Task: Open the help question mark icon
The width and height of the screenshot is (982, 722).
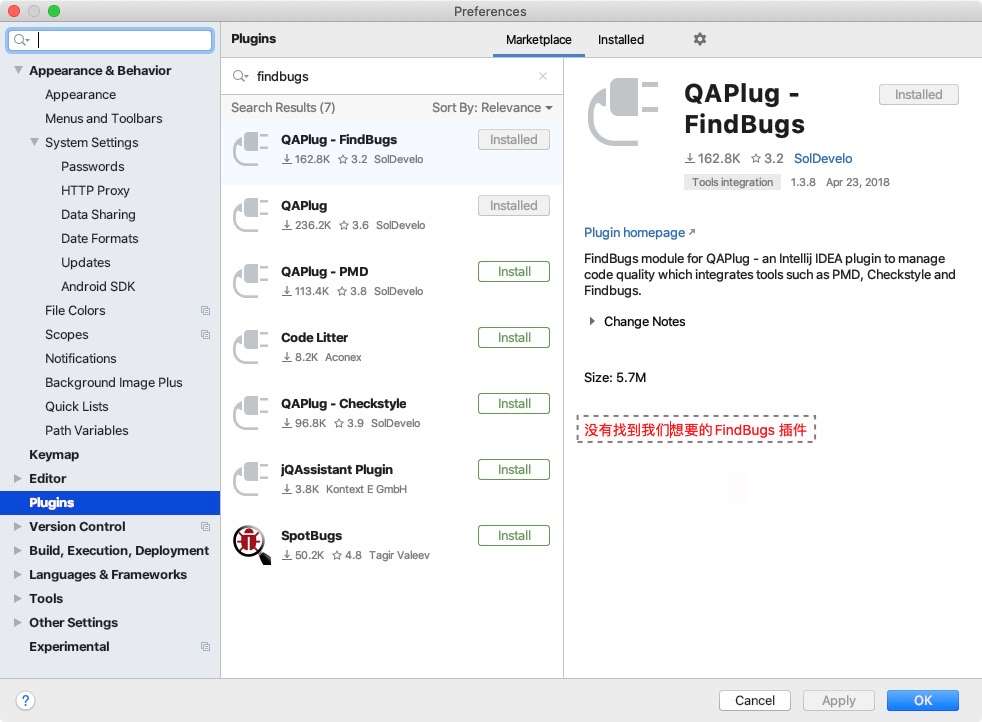Action: tap(25, 700)
